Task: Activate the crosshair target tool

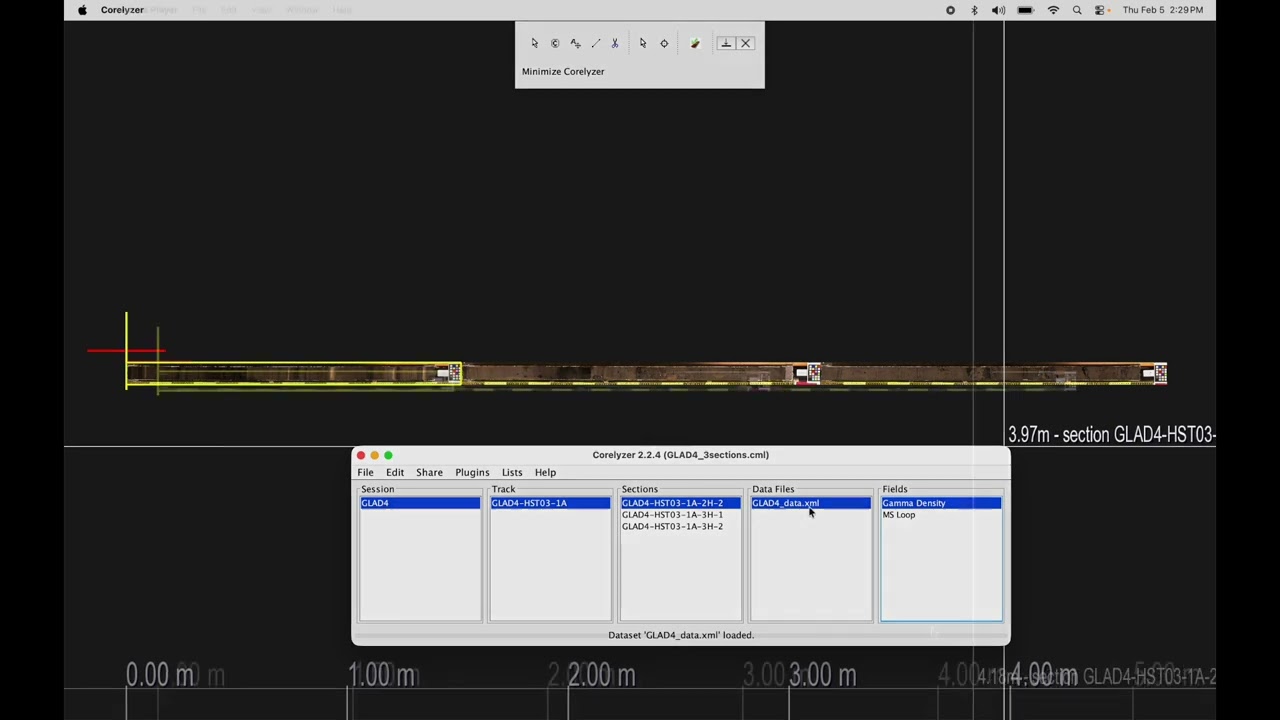Action: [x=664, y=43]
